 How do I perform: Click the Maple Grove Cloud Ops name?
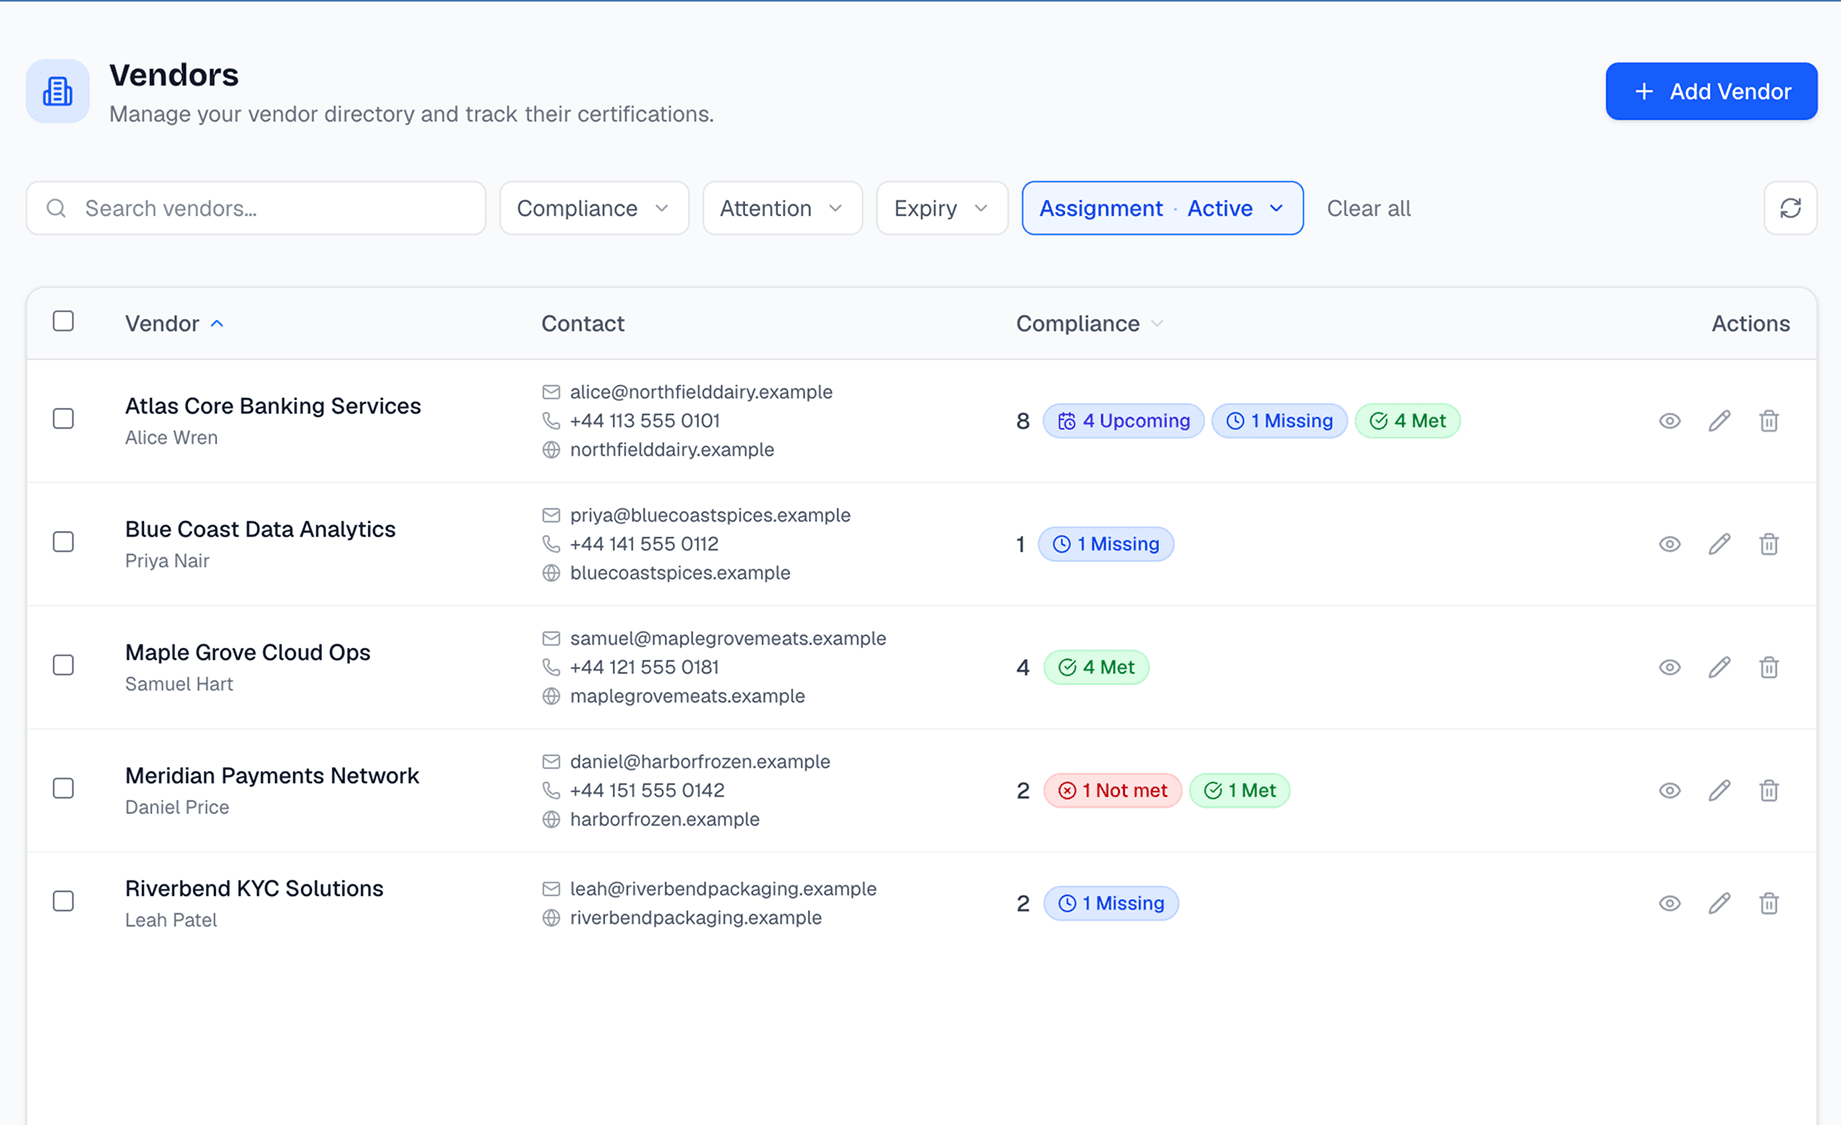pos(248,652)
